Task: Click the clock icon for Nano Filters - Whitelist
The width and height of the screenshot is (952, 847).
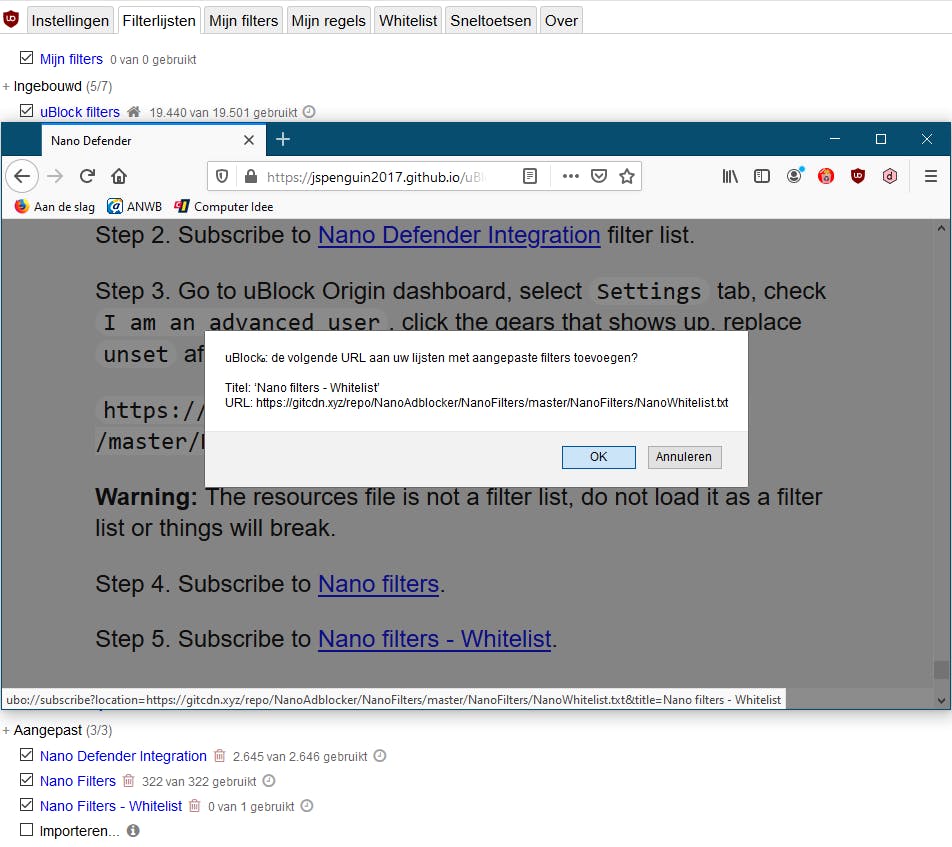Action: [x=307, y=806]
